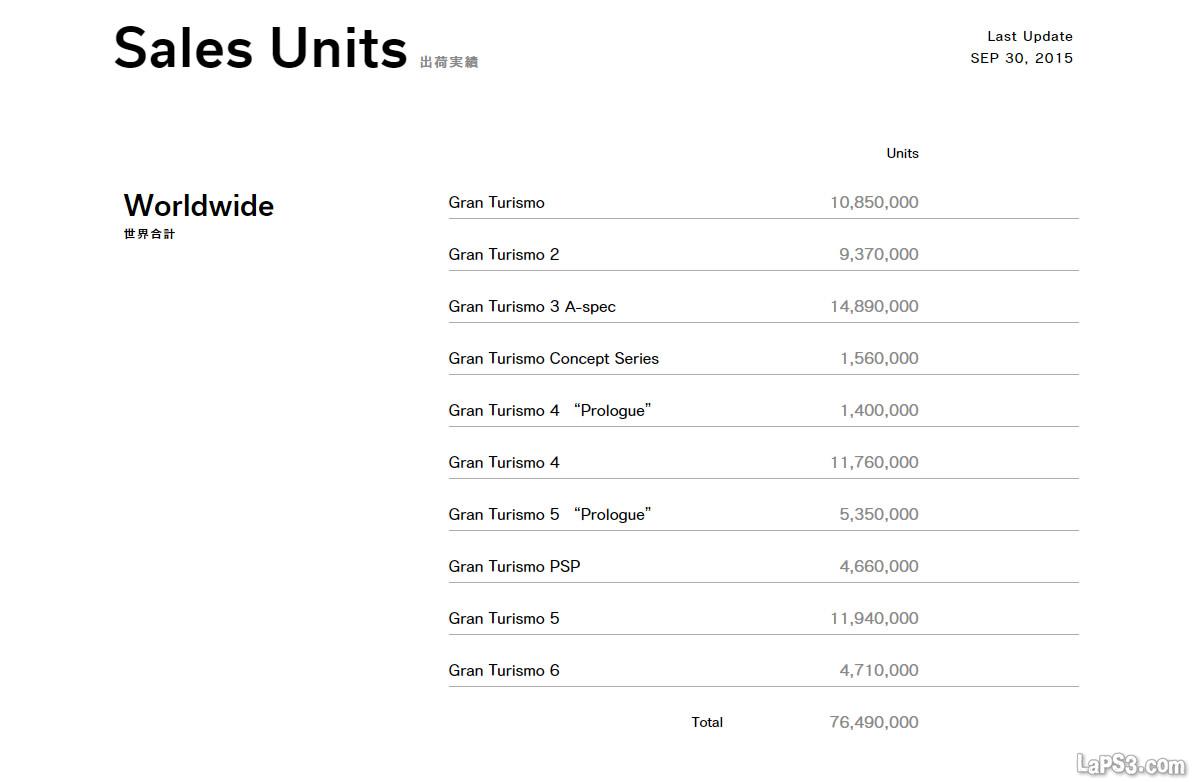Viewport: 1196px width, 782px height.
Task: Click the "Last Update" label
Action: [x=1029, y=36]
